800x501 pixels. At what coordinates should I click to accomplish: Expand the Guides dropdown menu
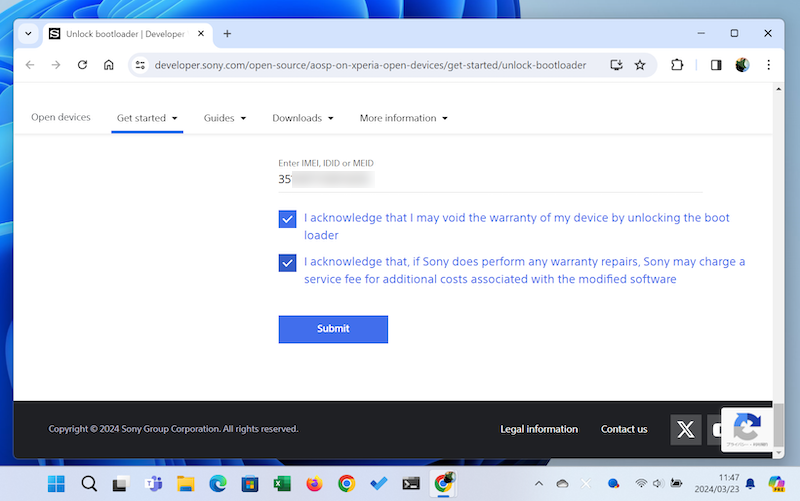[225, 118]
